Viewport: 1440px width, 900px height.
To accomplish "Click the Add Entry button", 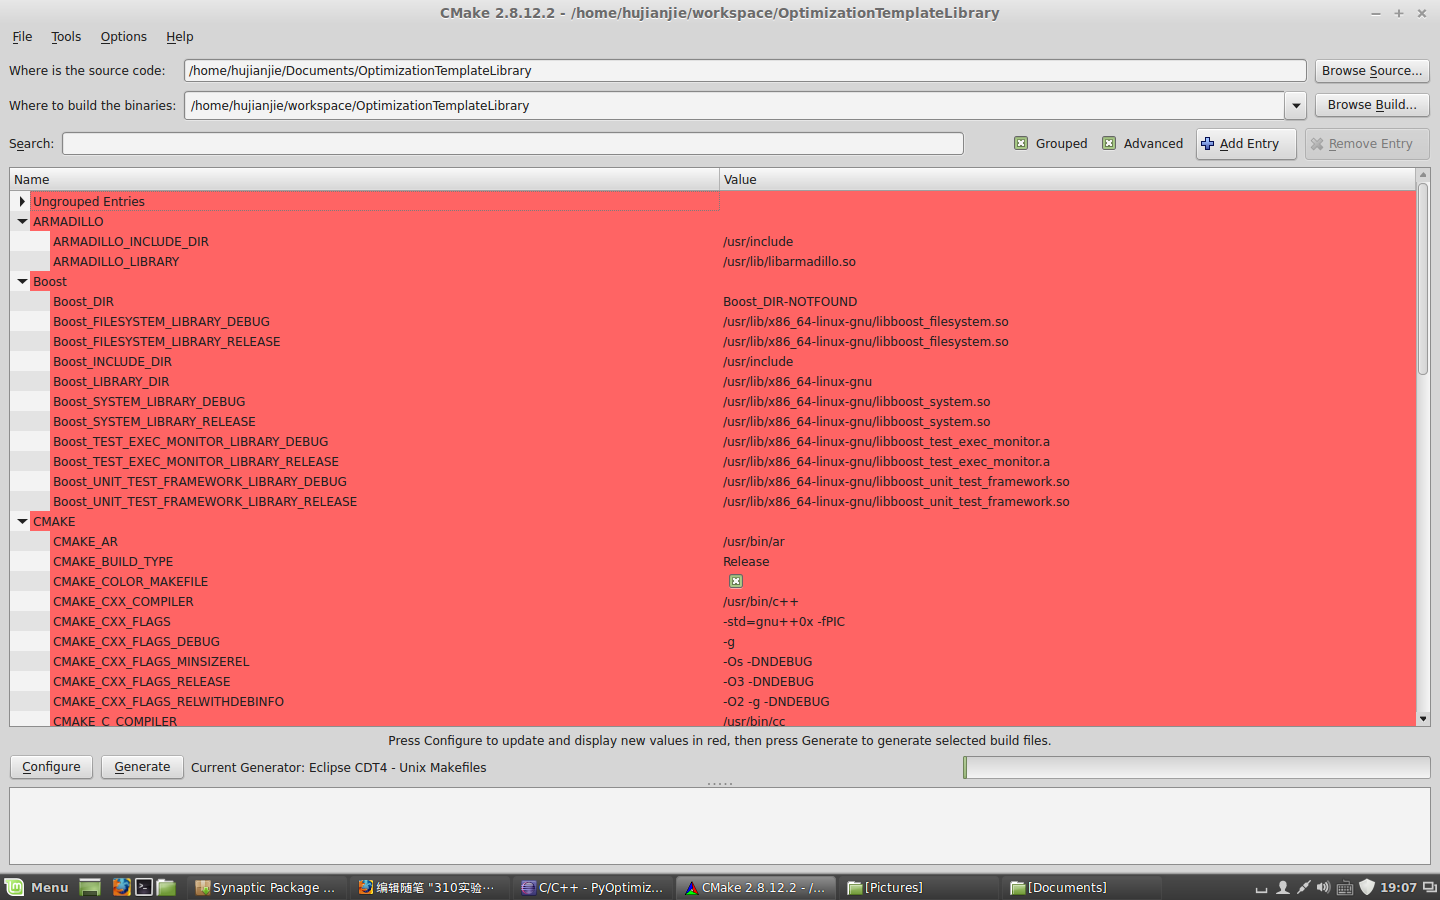I will point(1246,143).
